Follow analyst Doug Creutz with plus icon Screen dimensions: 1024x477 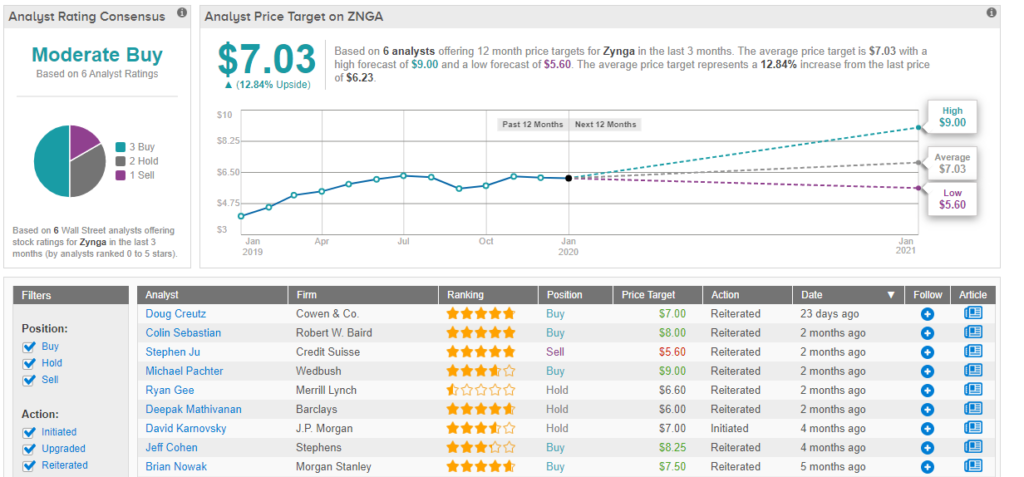927,314
